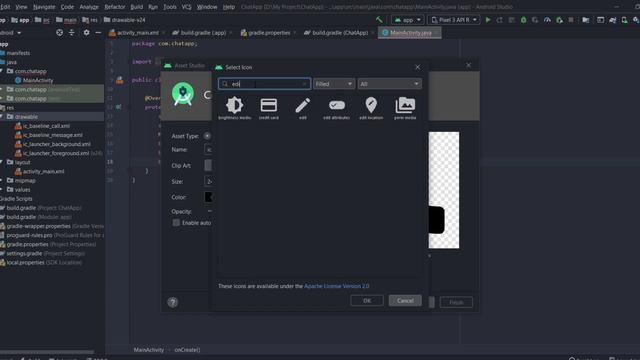Open the Pixel 3 API R device dropdown
640x360 pixels.
click(453, 20)
